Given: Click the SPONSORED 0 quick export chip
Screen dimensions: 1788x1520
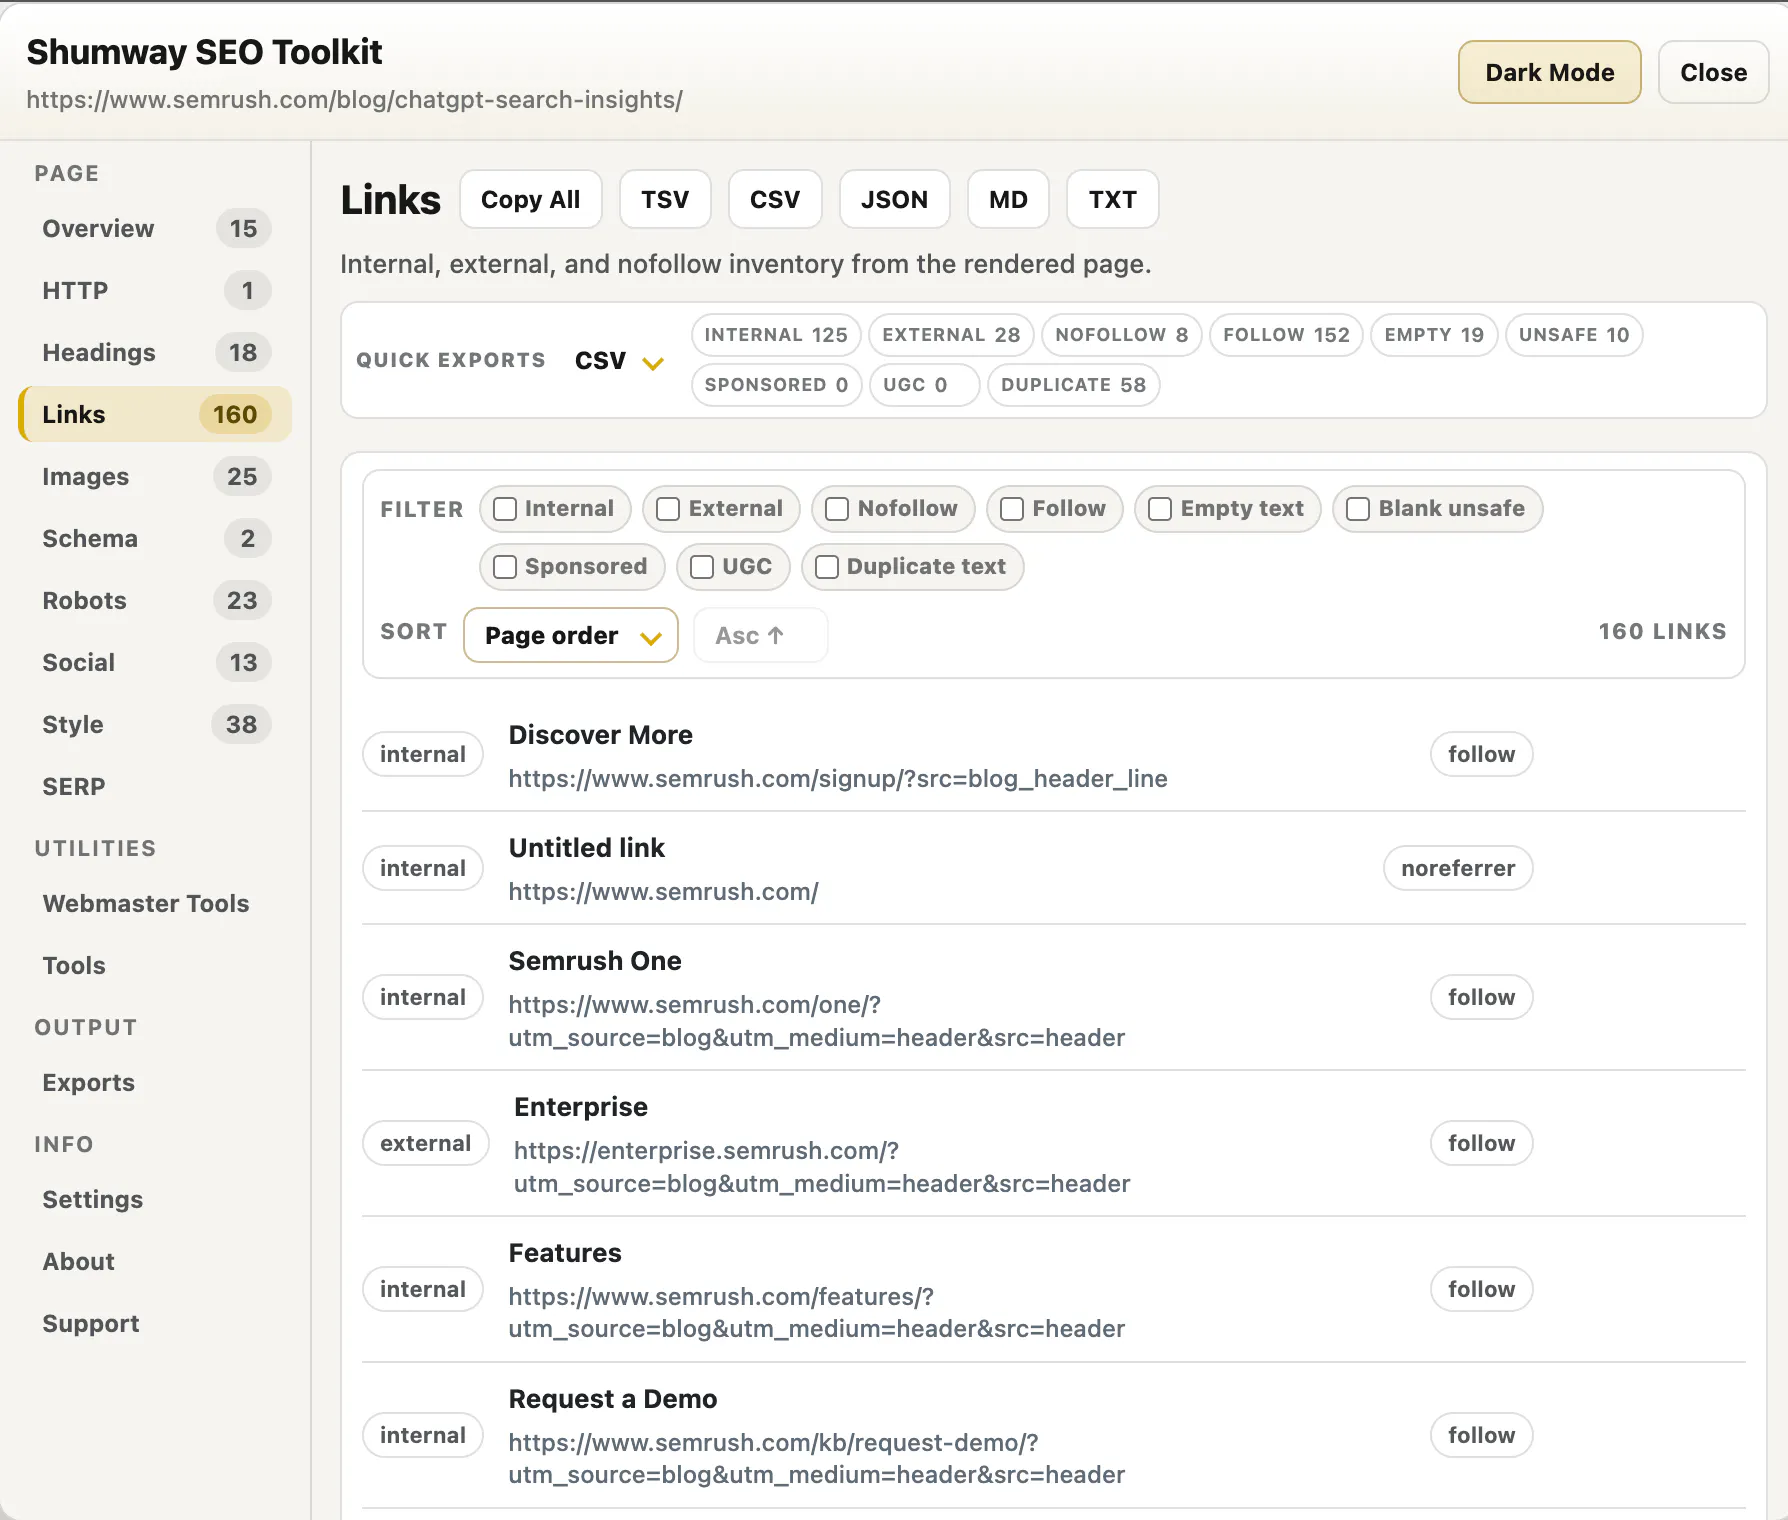Looking at the screenshot, I should 776,385.
